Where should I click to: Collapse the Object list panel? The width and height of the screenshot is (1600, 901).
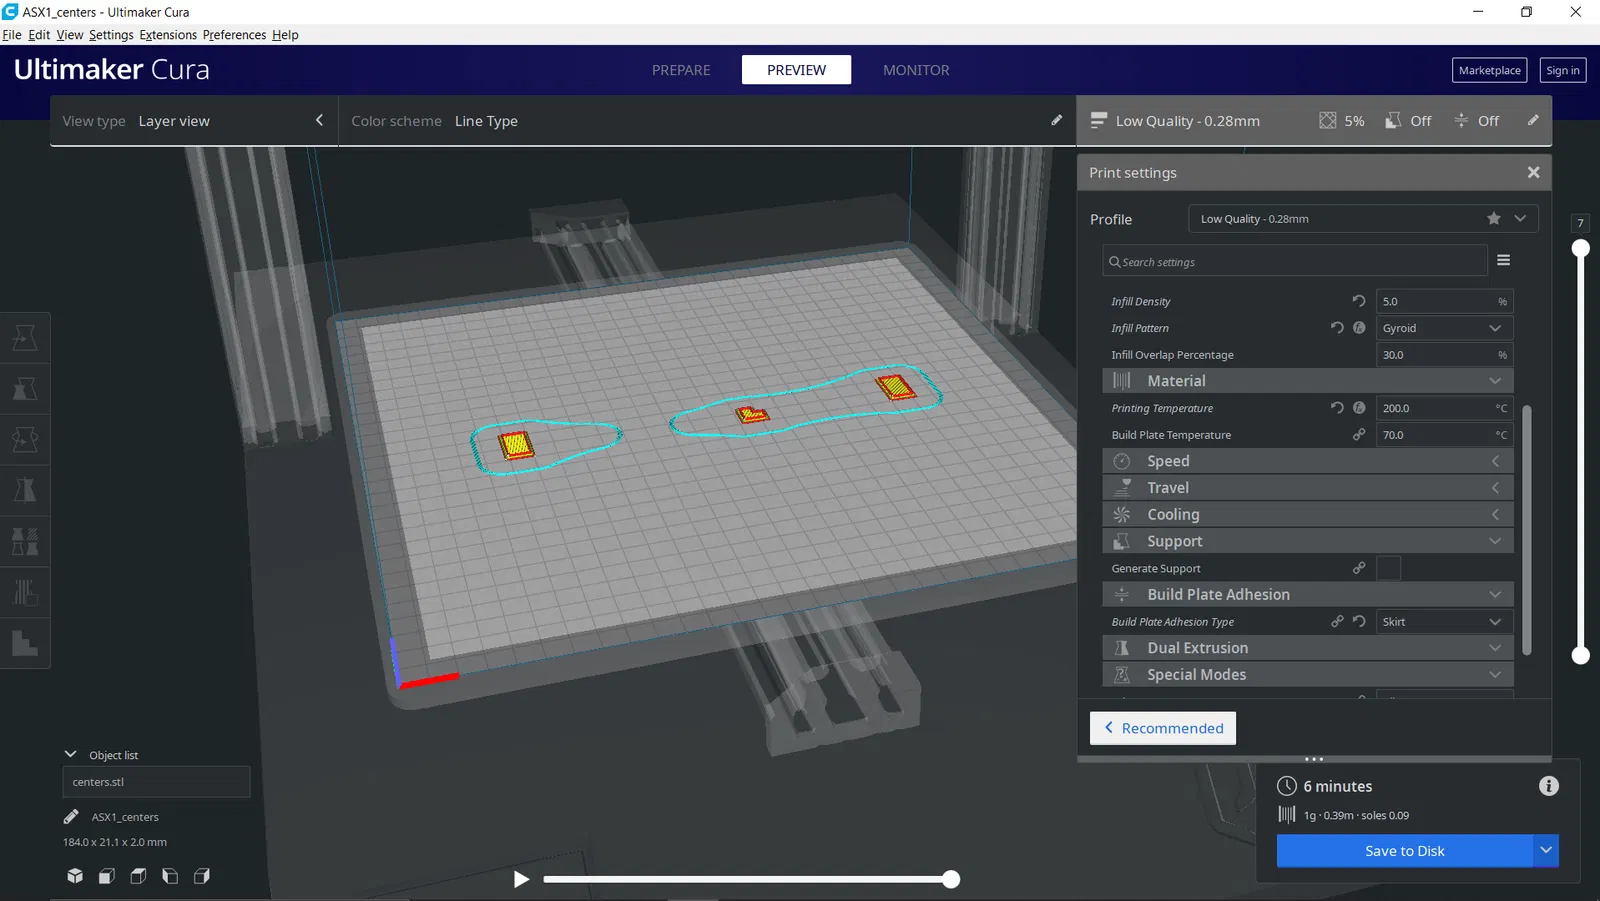pos(71,754)
